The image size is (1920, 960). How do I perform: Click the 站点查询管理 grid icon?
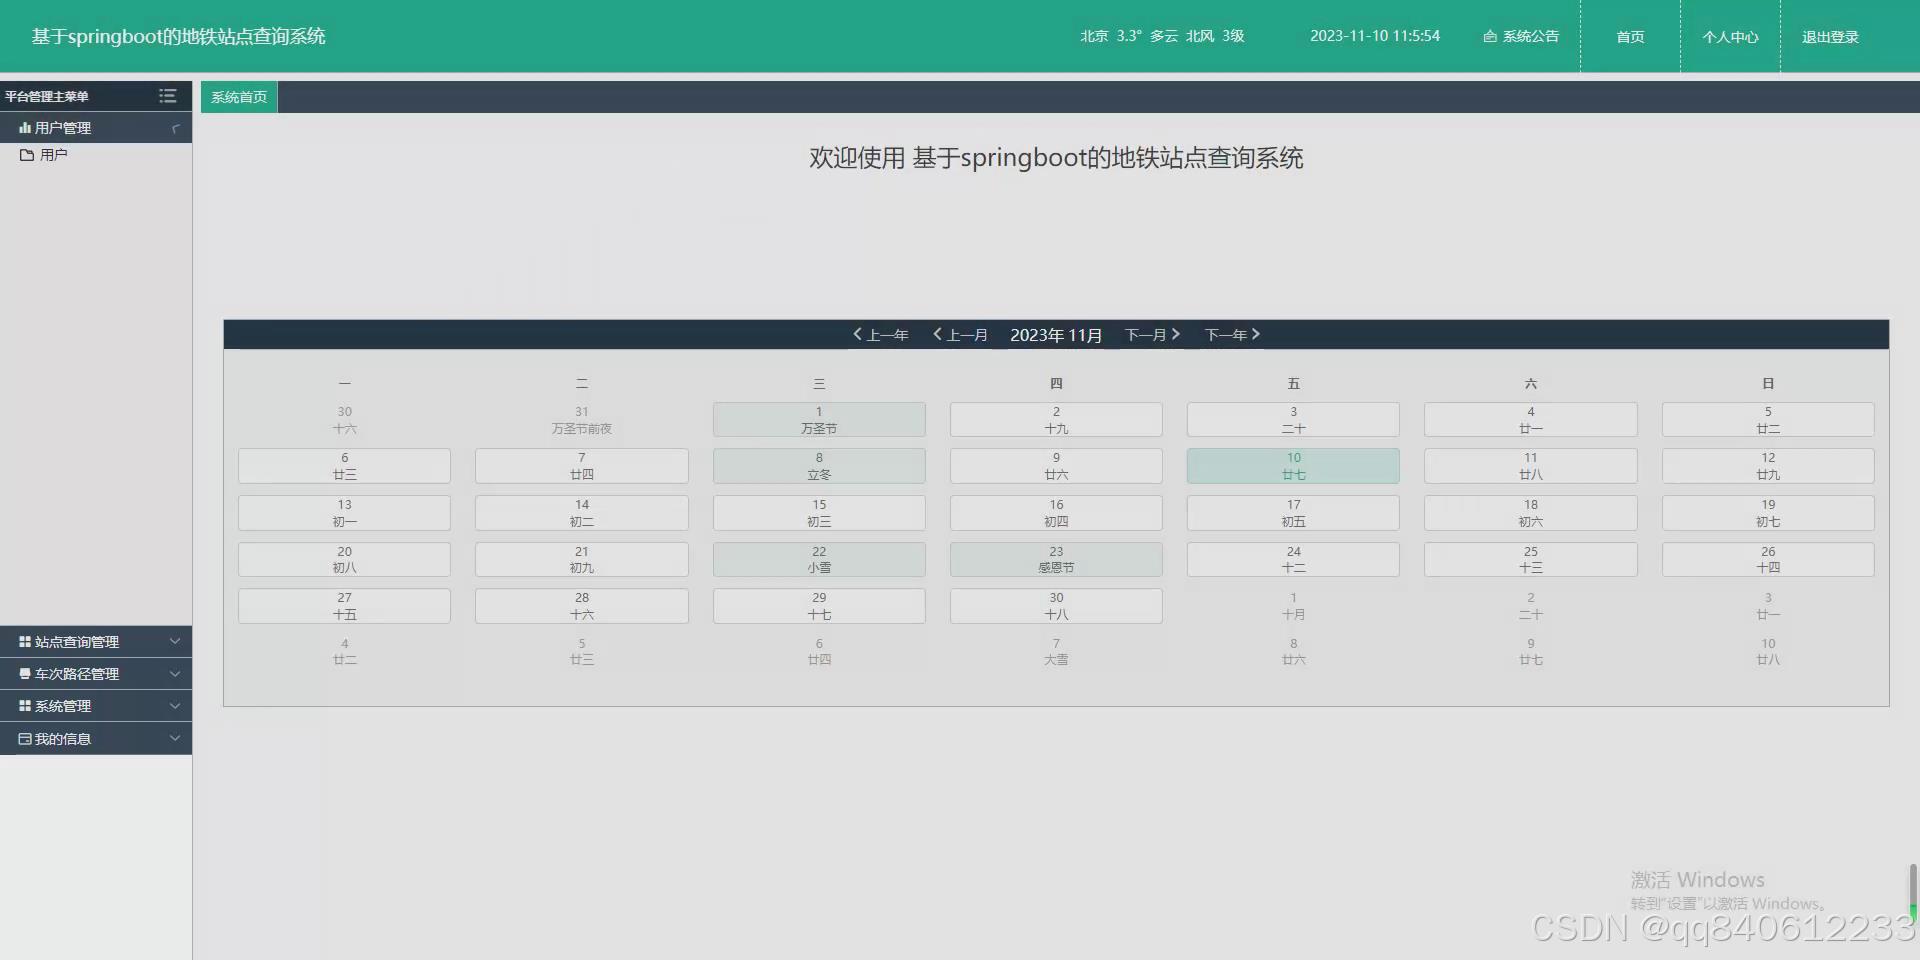(x=25, y=642)
